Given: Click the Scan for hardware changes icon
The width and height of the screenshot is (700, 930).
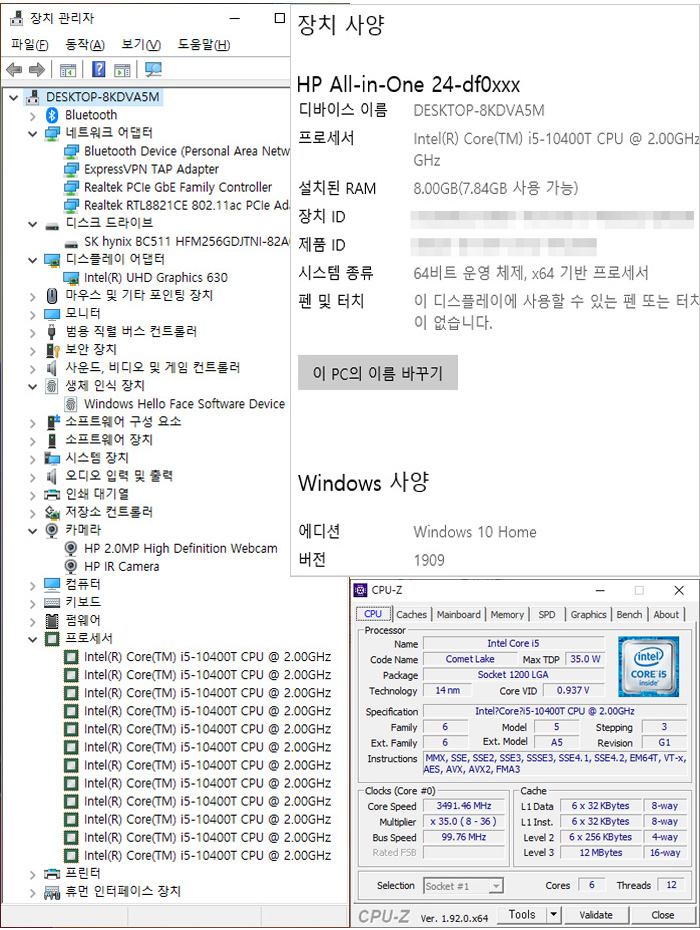Looking at the screenshot, I should (153, 70).
